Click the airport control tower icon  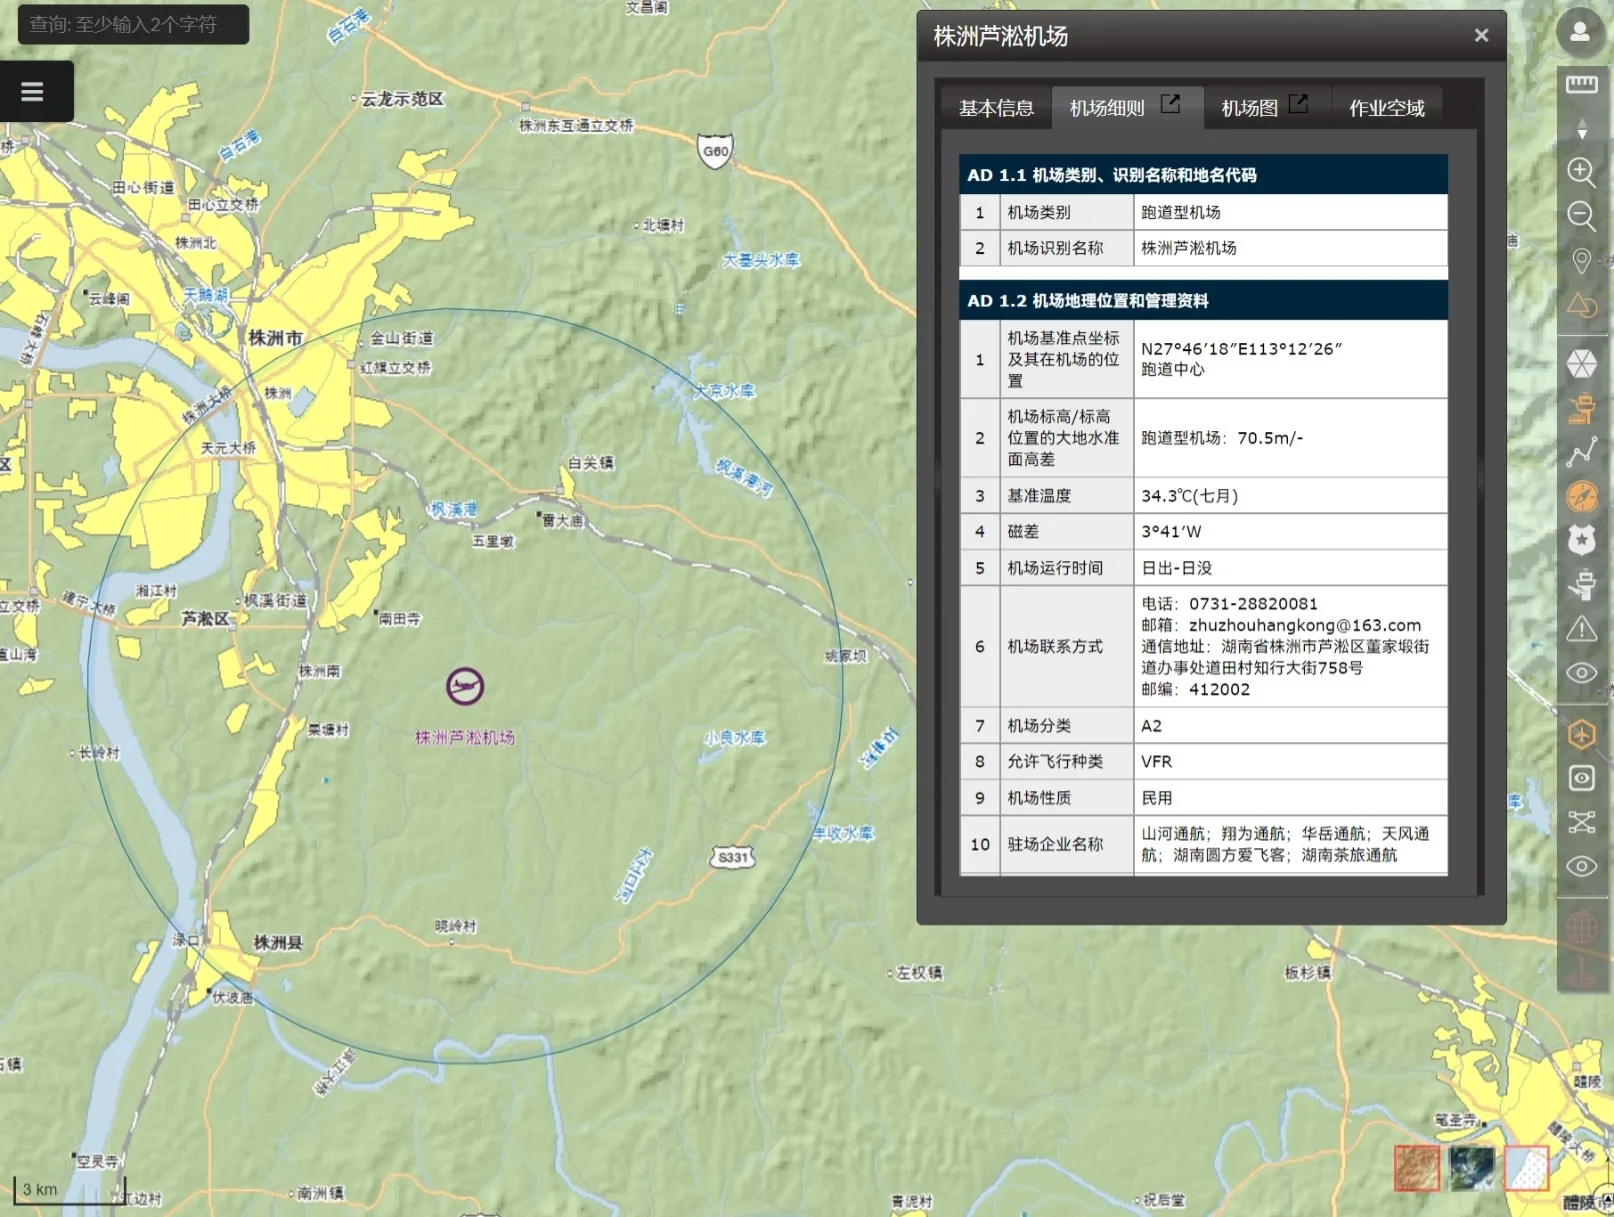[x=1581, y=407]
